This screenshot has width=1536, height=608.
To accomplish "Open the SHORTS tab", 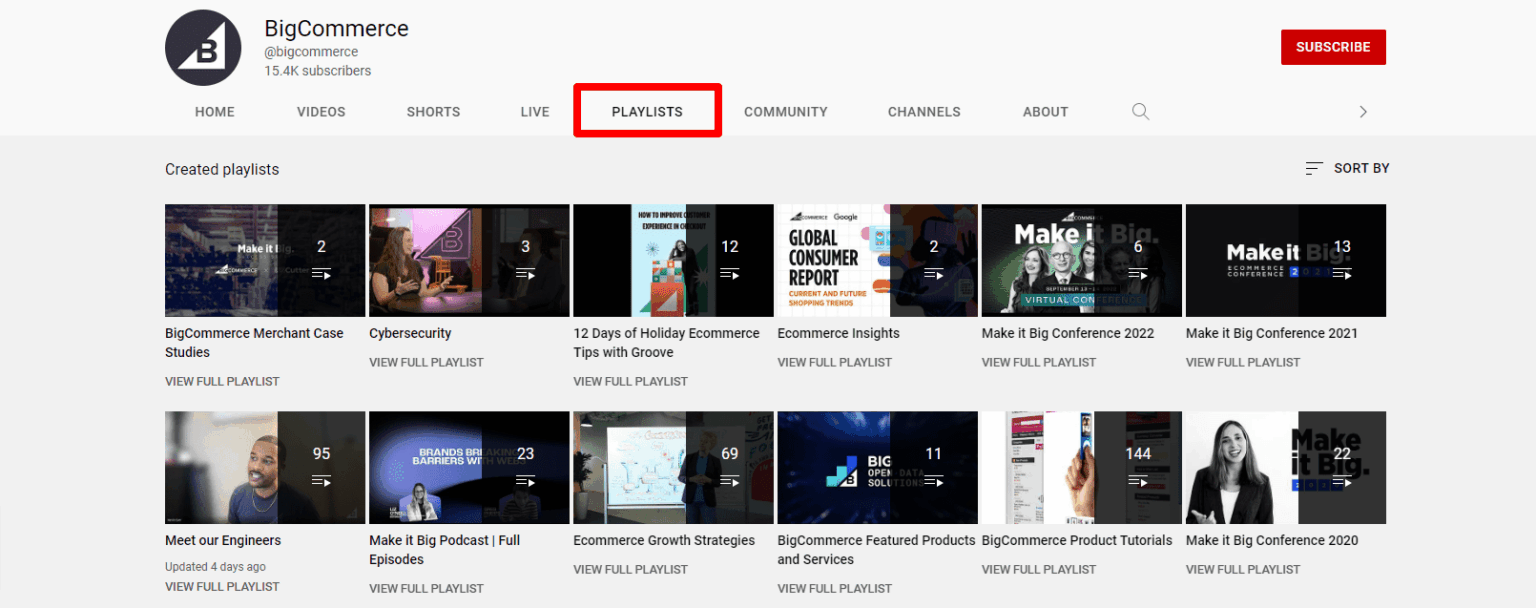I will pyautogui.click(x=433, y=112).
